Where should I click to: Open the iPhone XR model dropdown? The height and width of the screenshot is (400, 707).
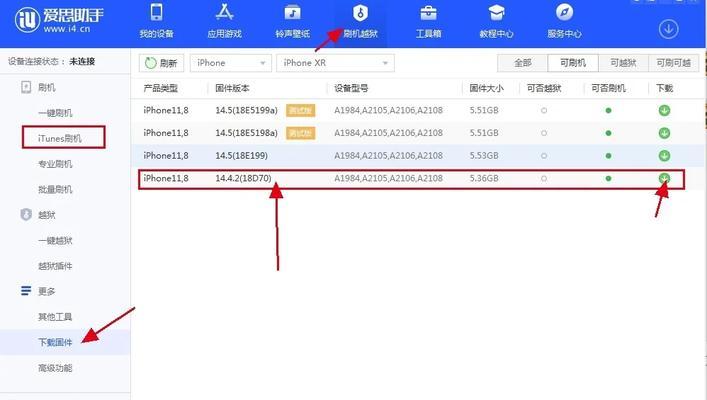[x=335, y=63]
